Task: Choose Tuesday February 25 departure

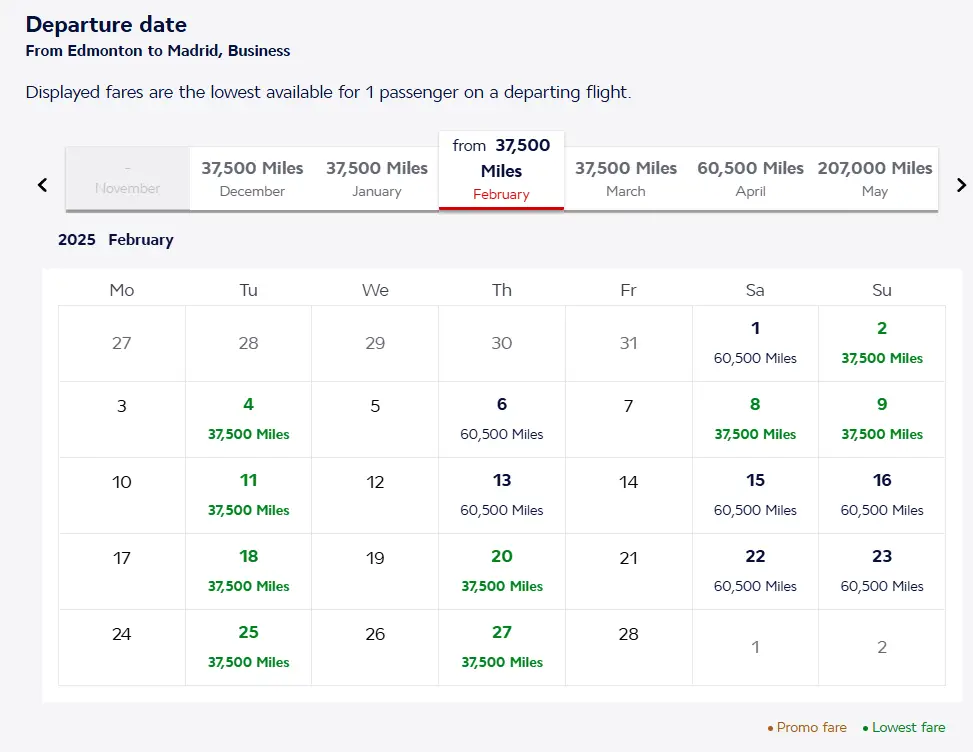Action: pos(248,647)
